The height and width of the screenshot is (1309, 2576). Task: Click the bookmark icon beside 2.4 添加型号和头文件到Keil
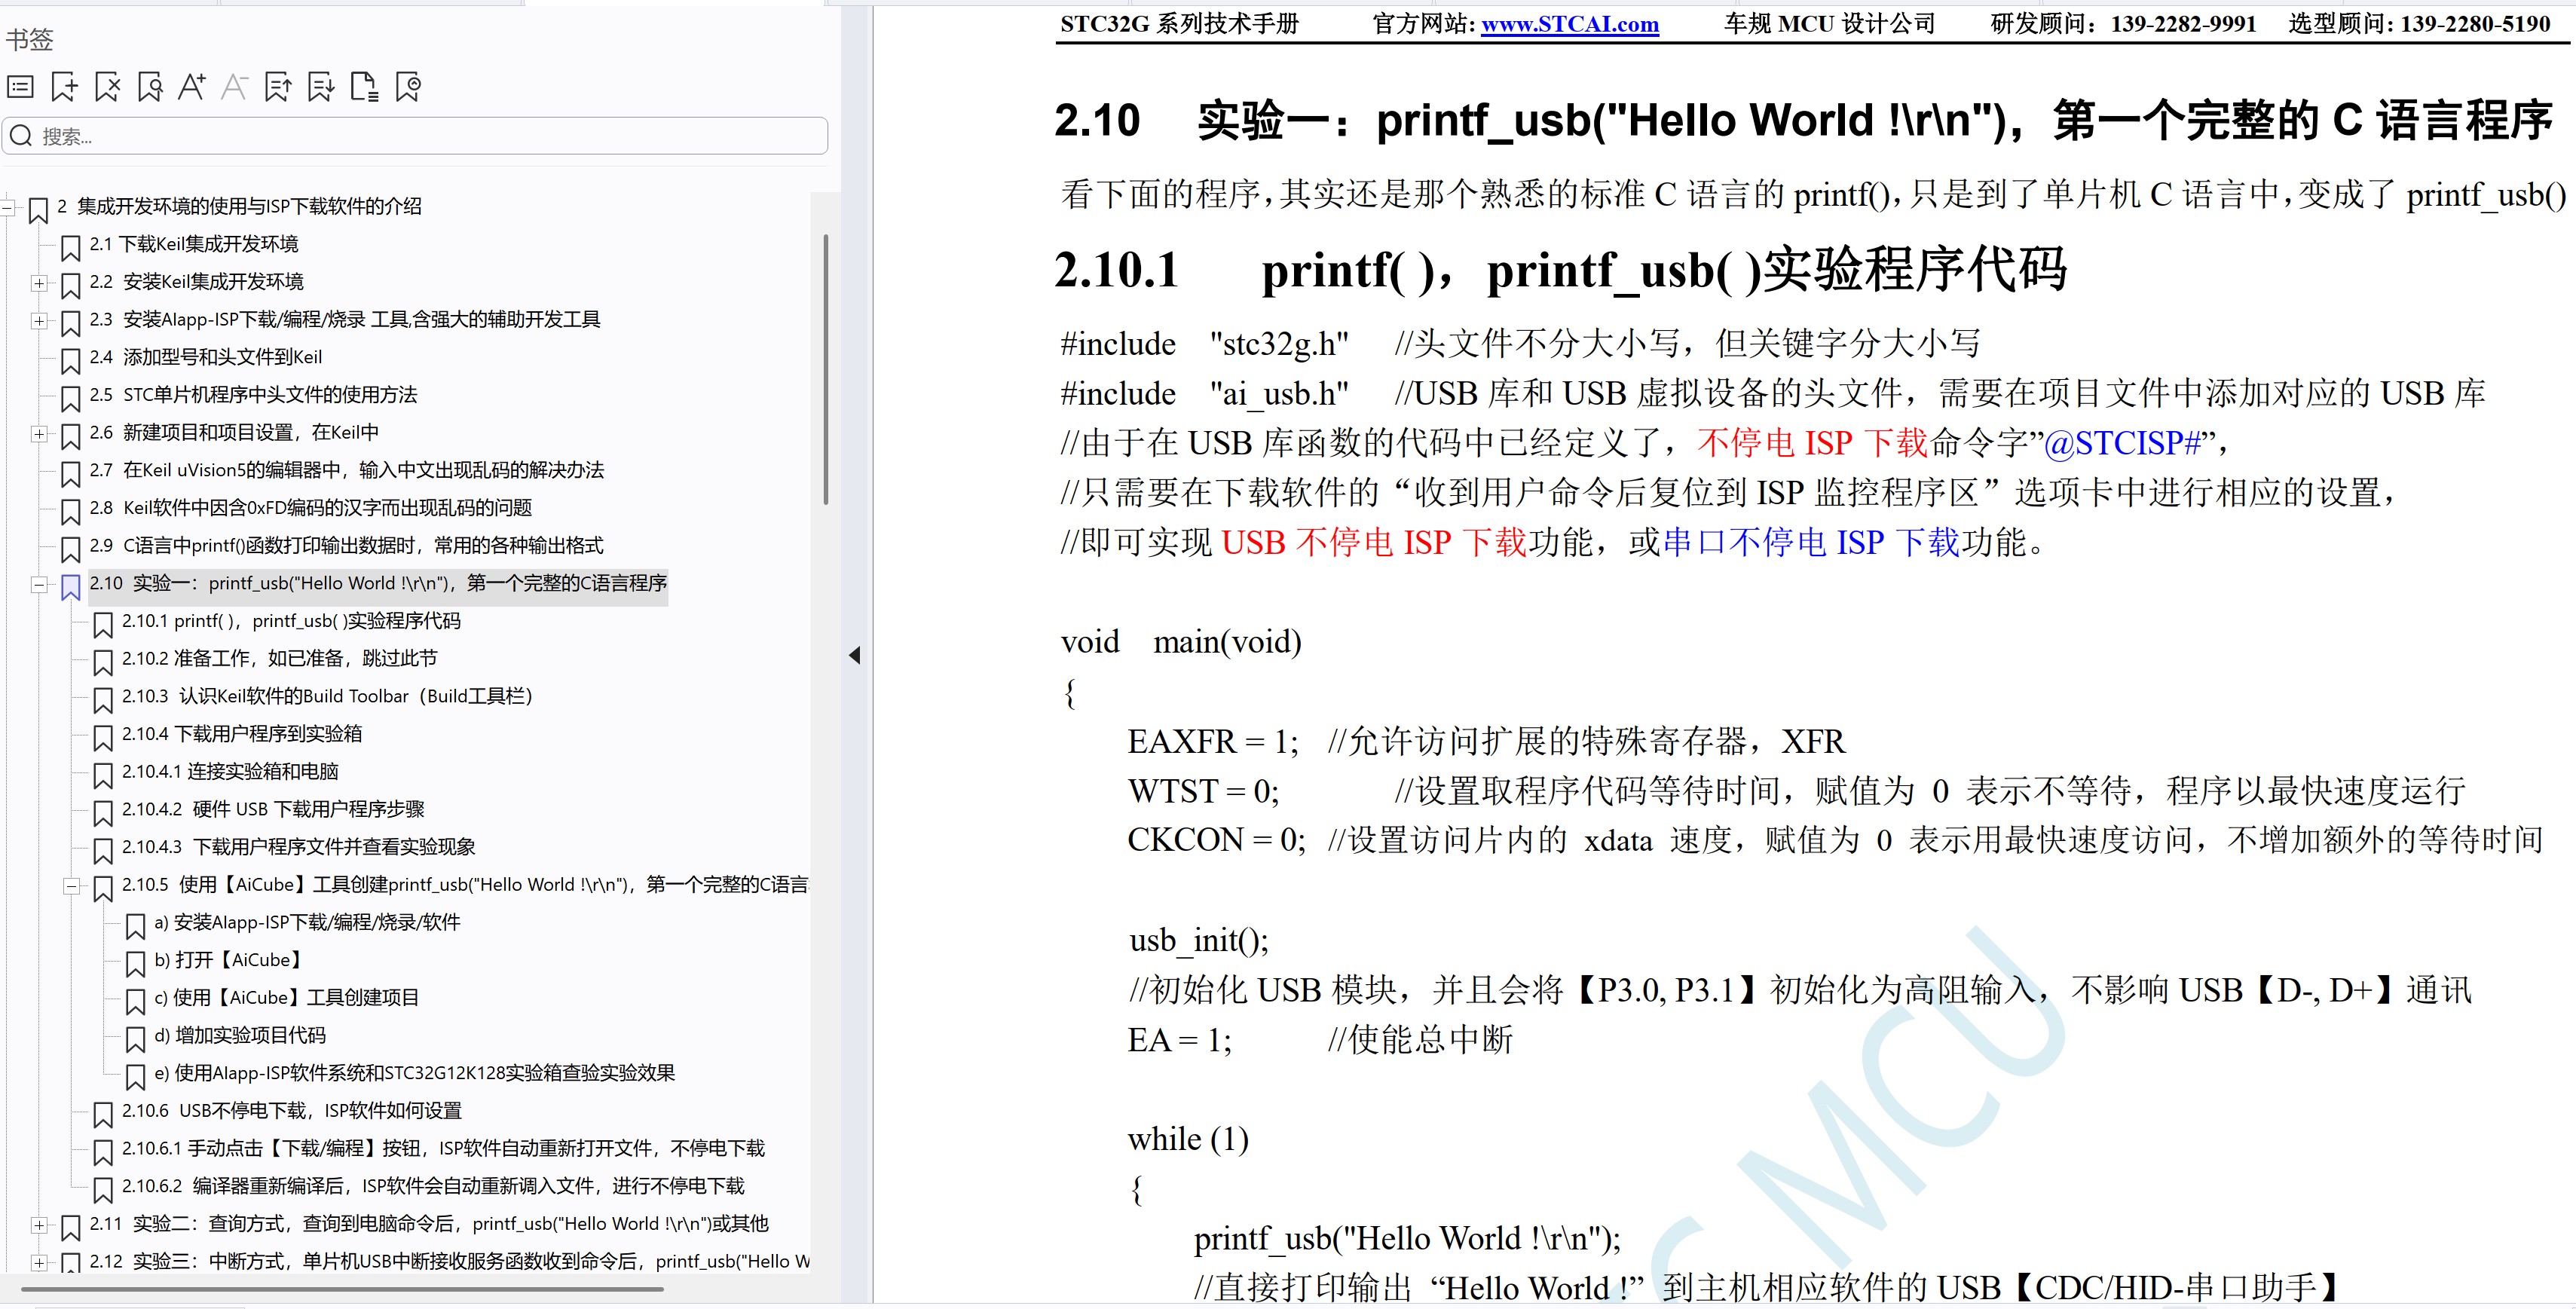pyautogui.click(x=70, y=360)
